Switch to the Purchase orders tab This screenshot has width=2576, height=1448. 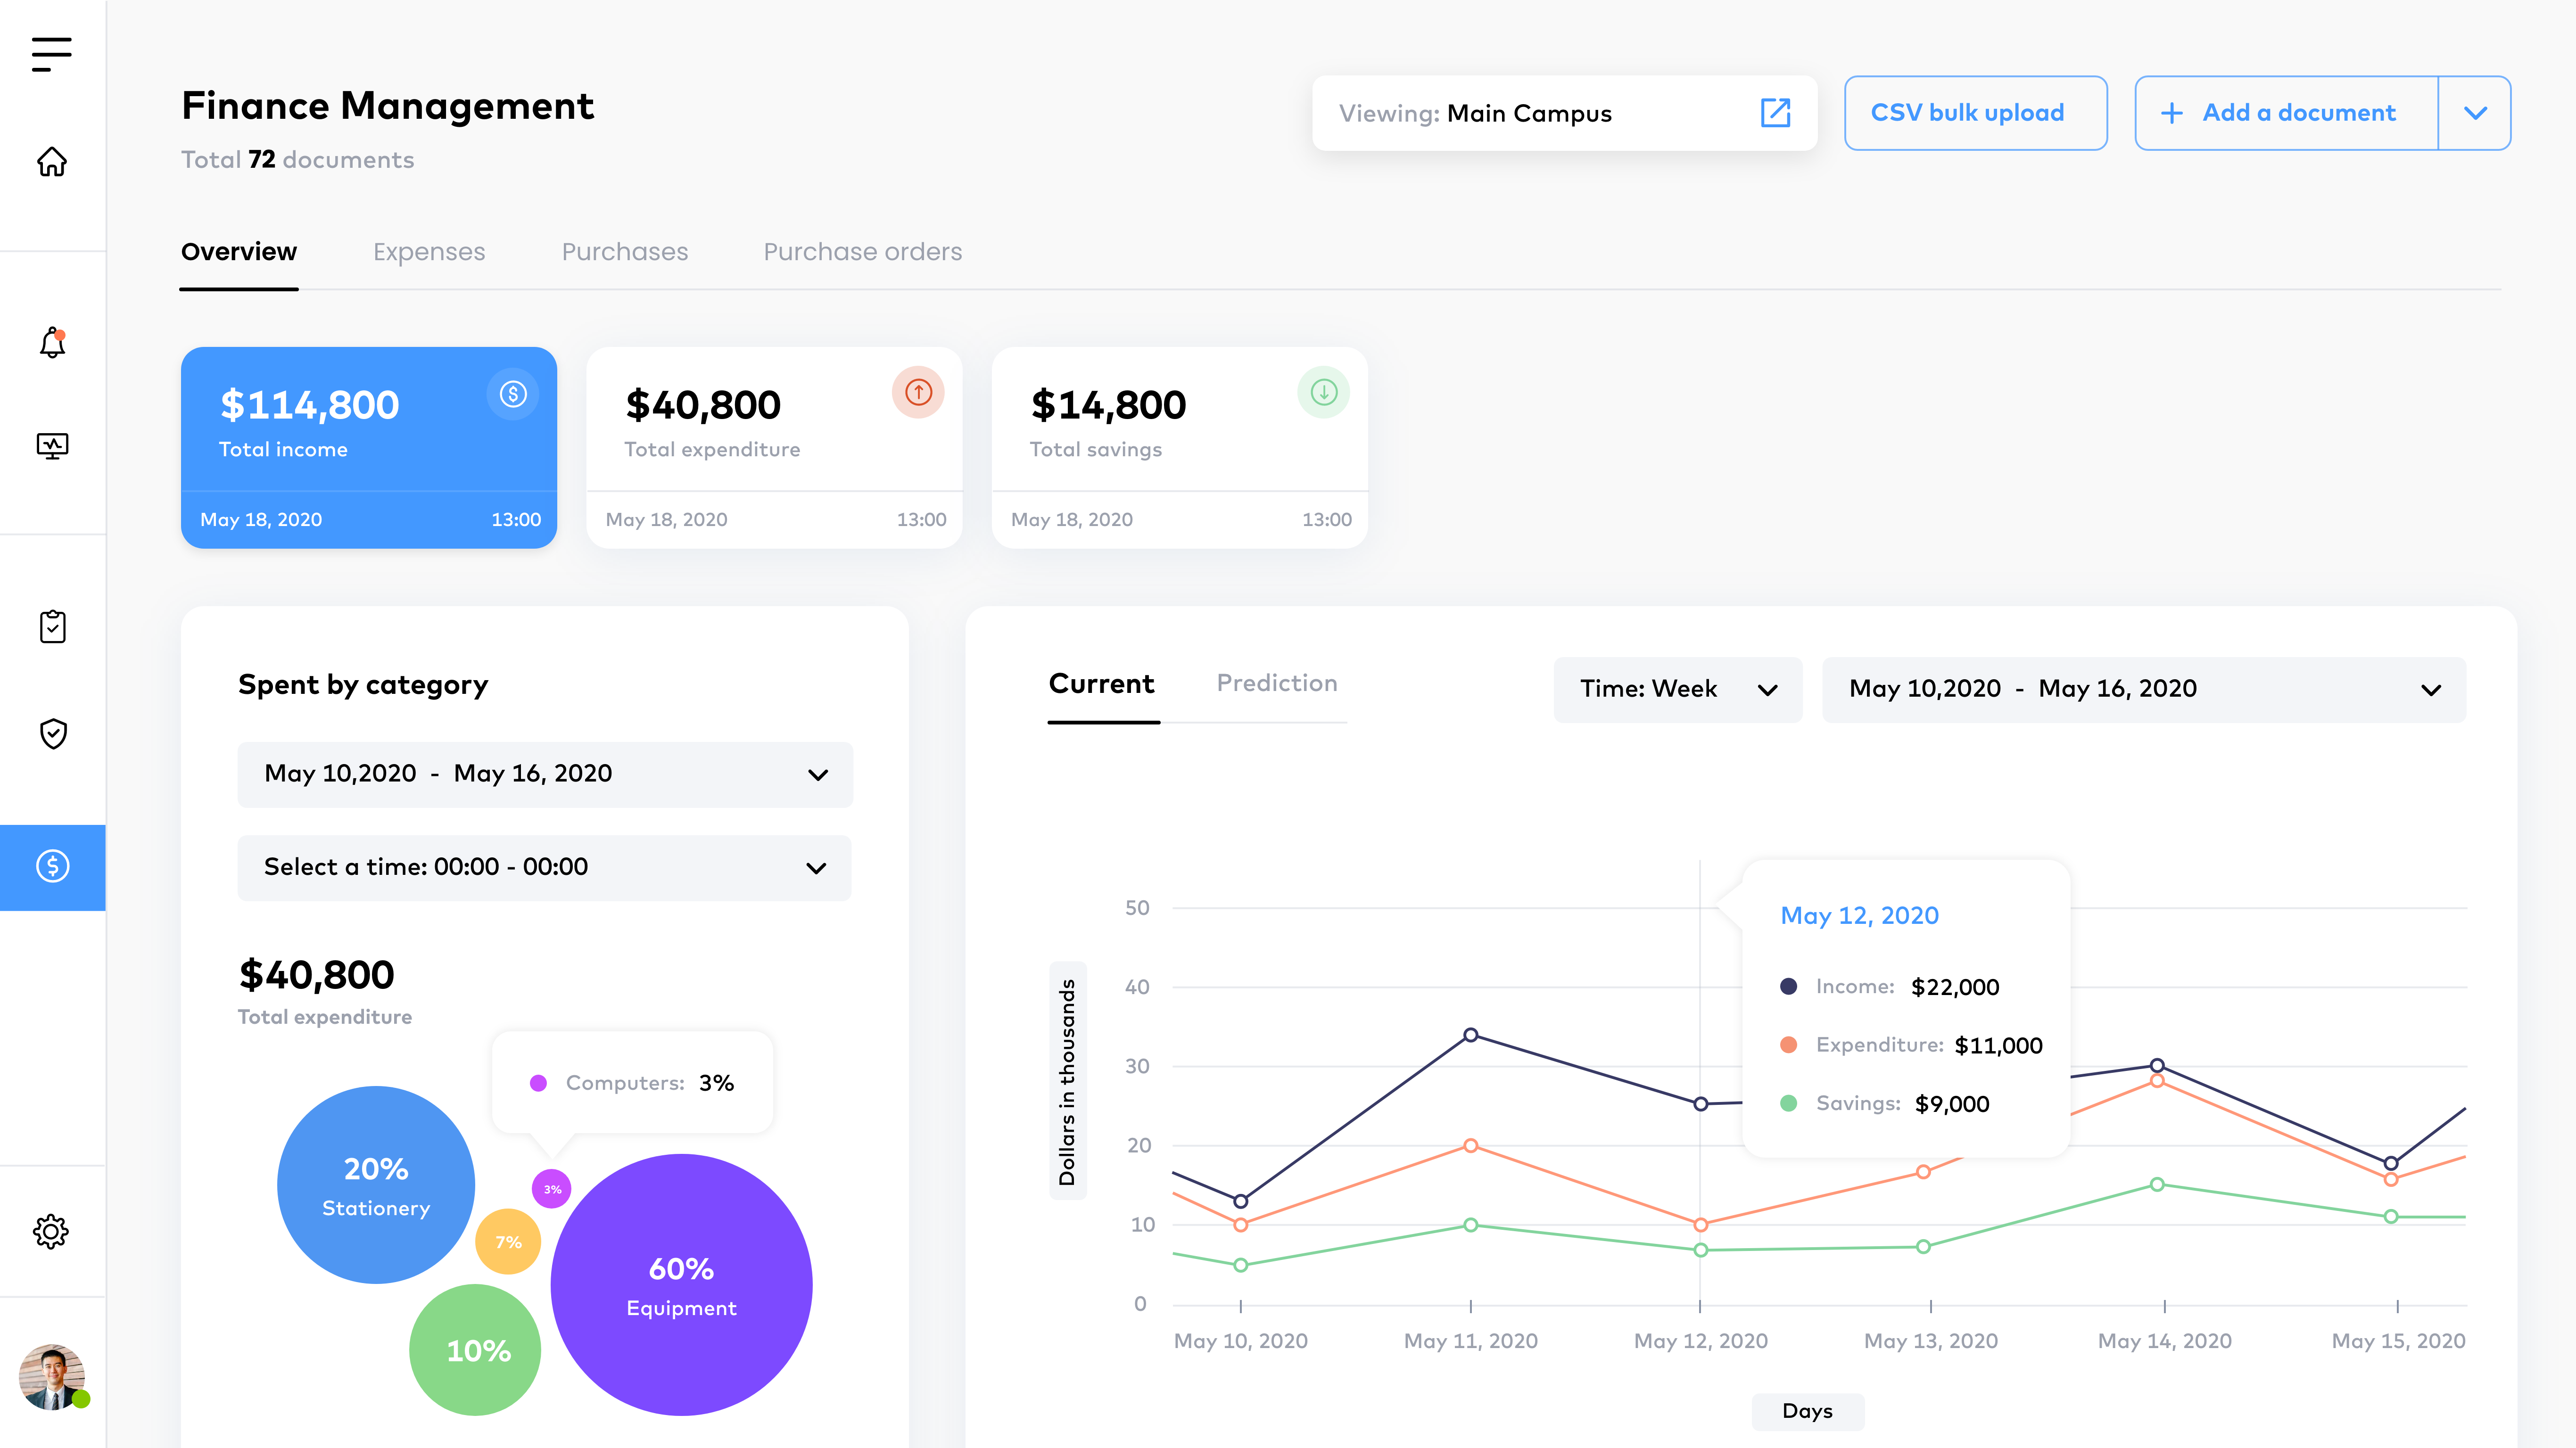863,251
